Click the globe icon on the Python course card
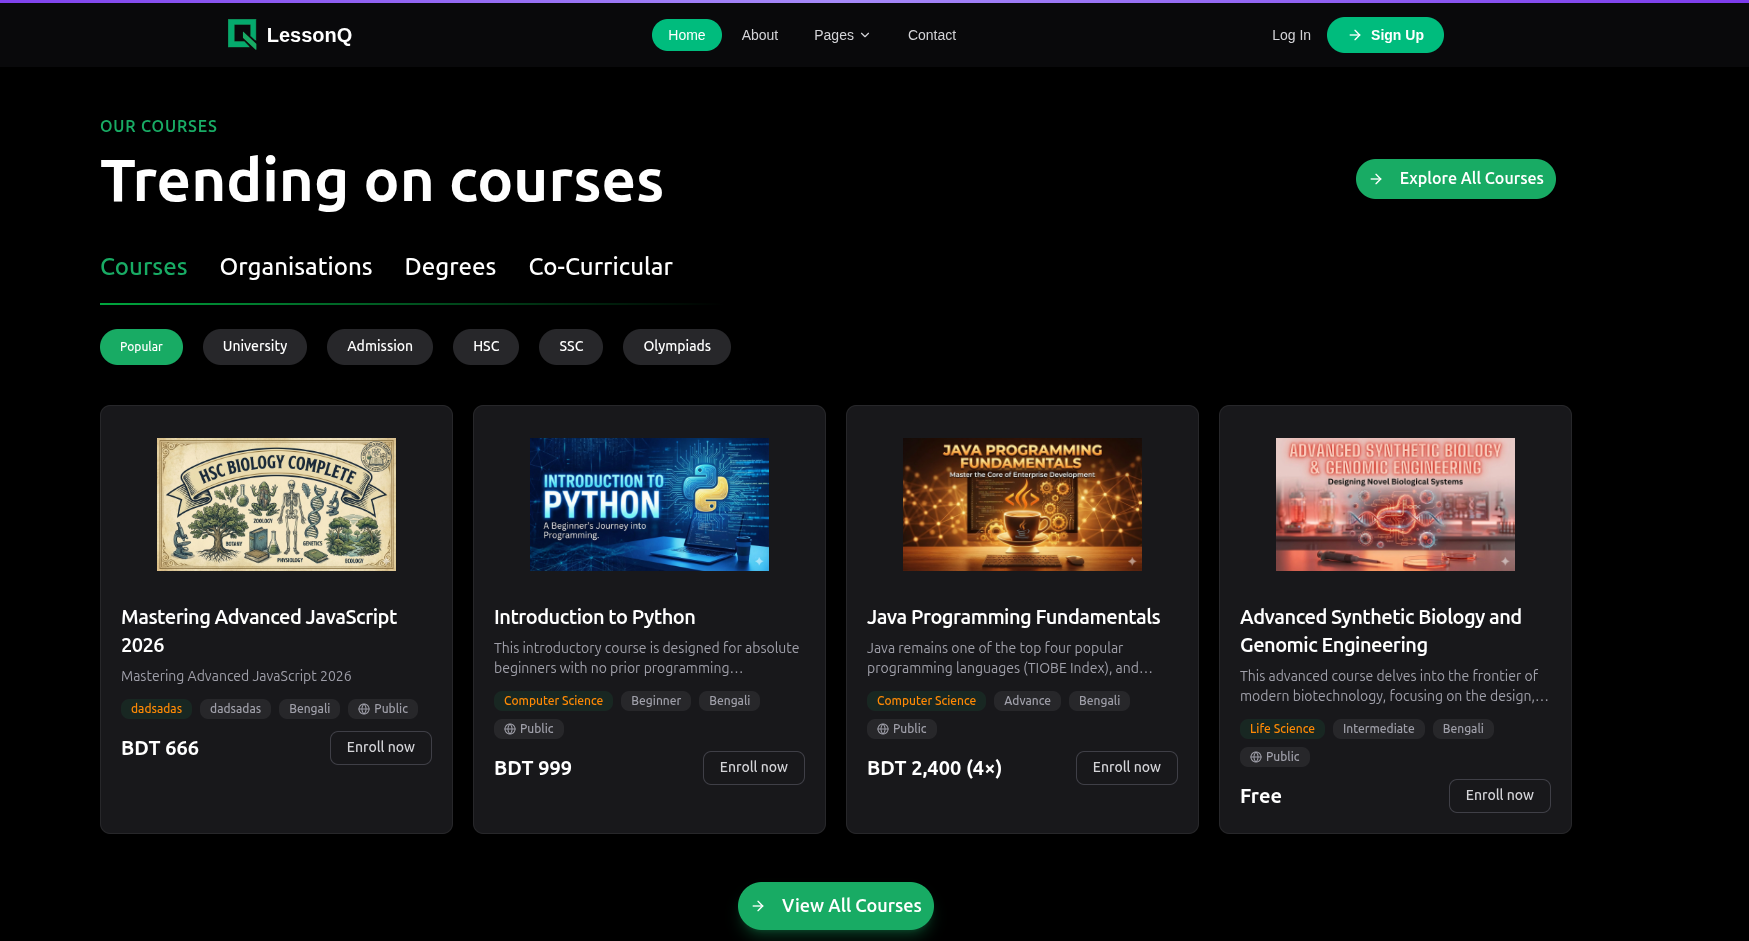 click(x=511, y=728)
